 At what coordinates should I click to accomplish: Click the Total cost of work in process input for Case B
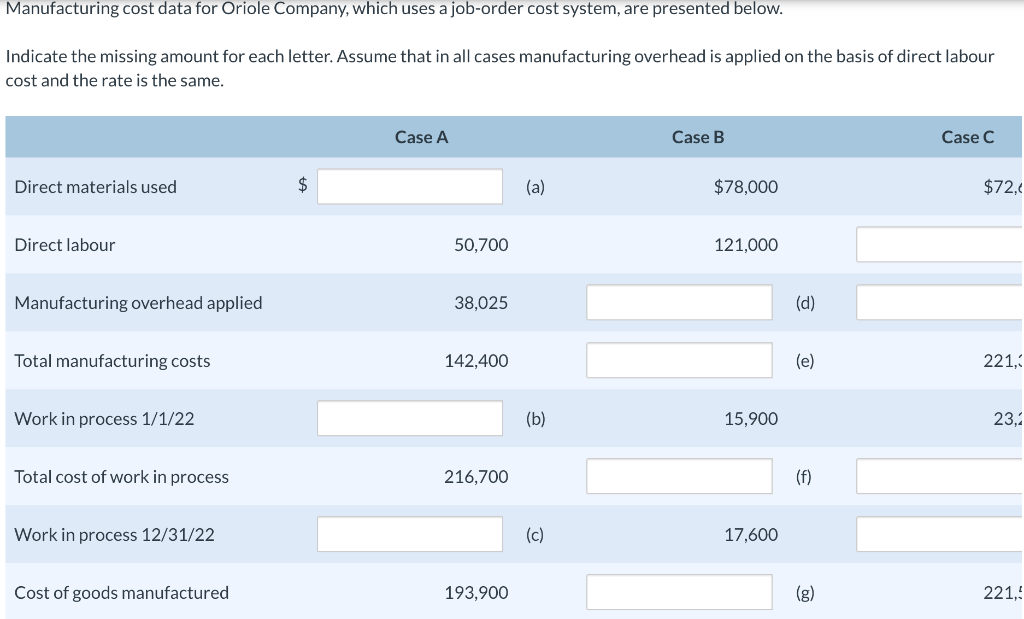click(x=678, y=475)
